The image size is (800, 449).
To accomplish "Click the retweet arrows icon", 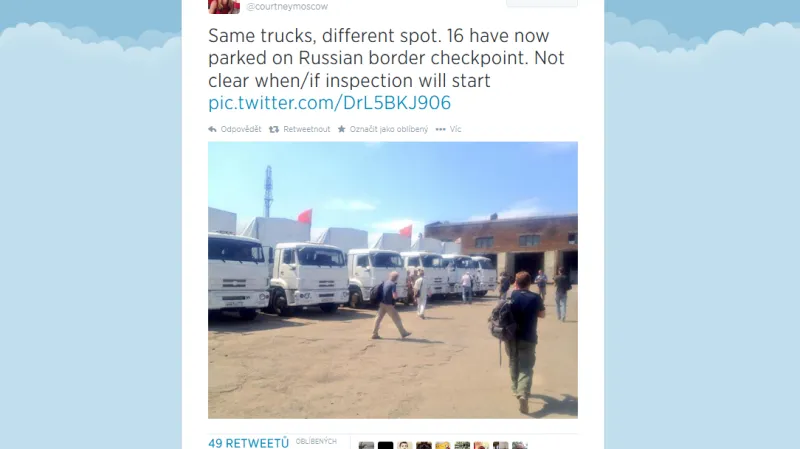I will click(x=274, y=130).
